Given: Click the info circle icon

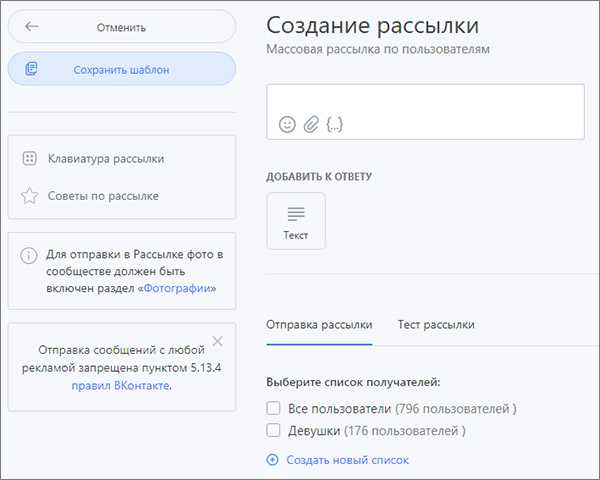Looking at the screenshot, I should click(x=29, y=255).
